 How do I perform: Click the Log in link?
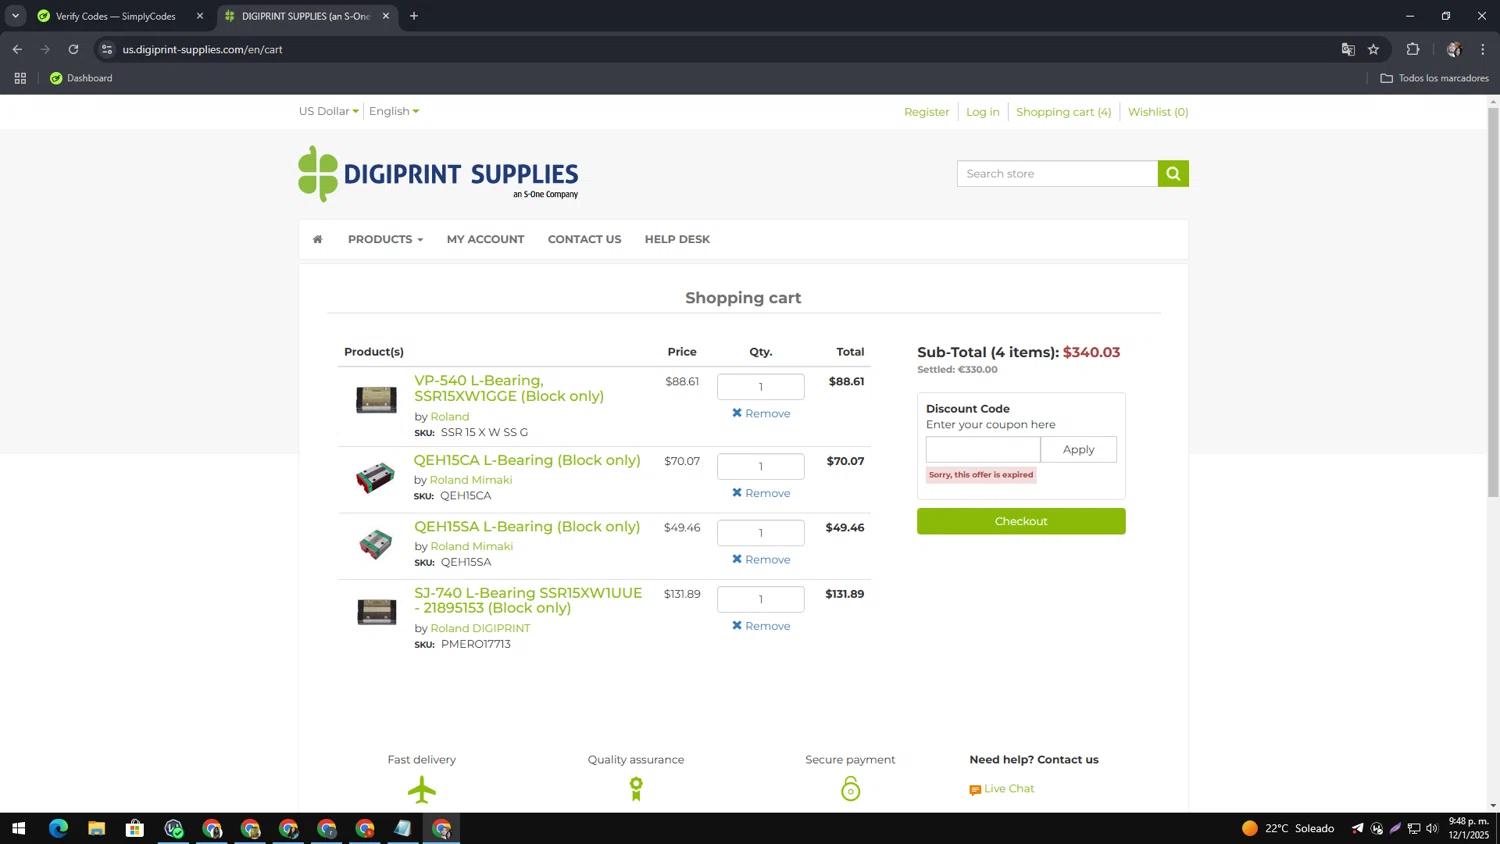click(982, 112)
